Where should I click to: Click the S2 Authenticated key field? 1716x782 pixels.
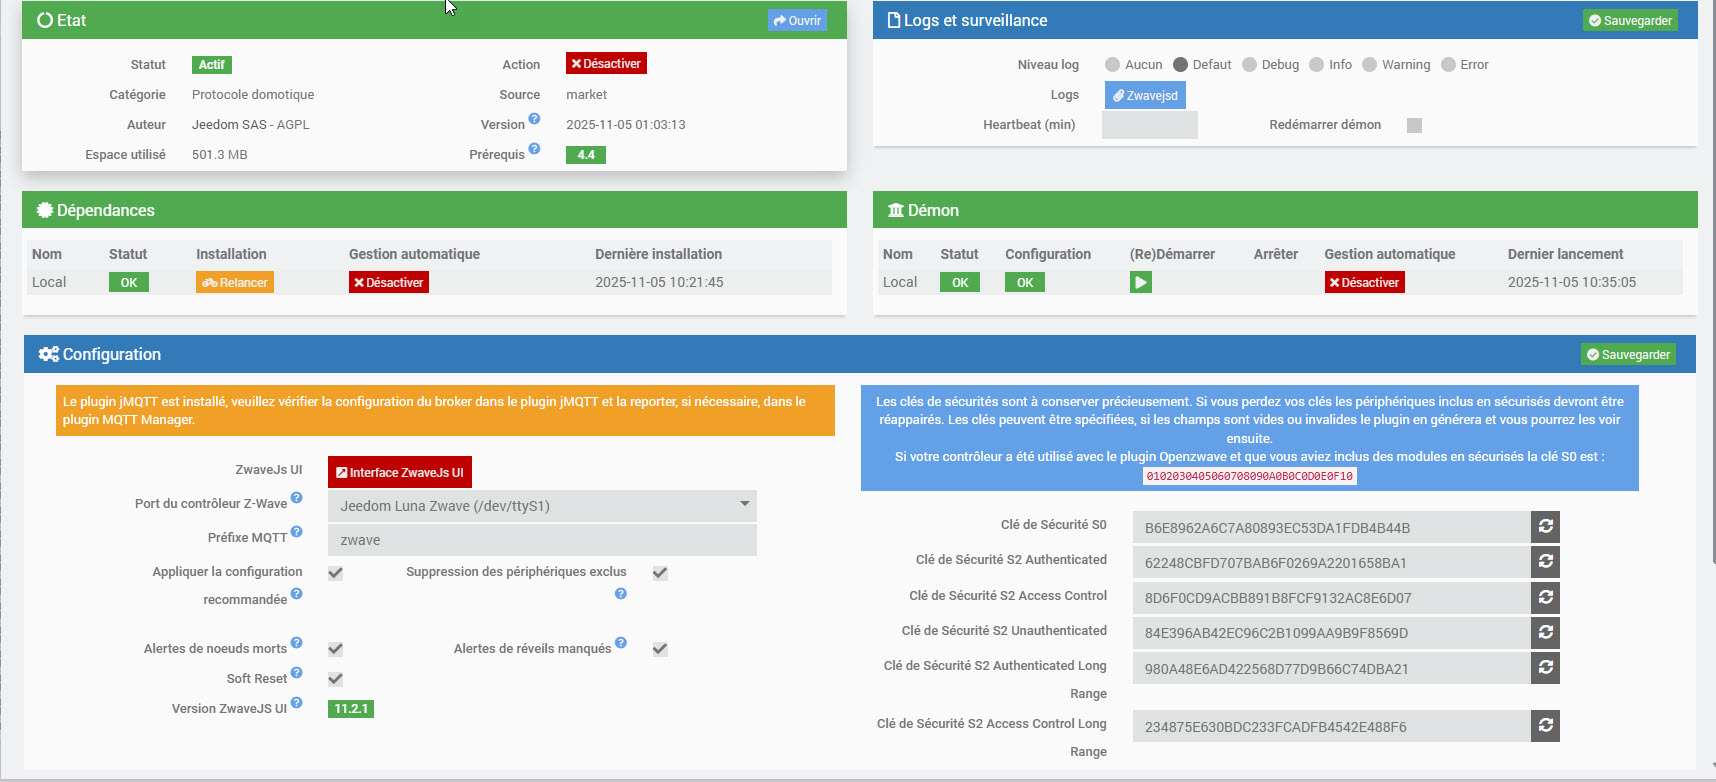click(1332, 562)
